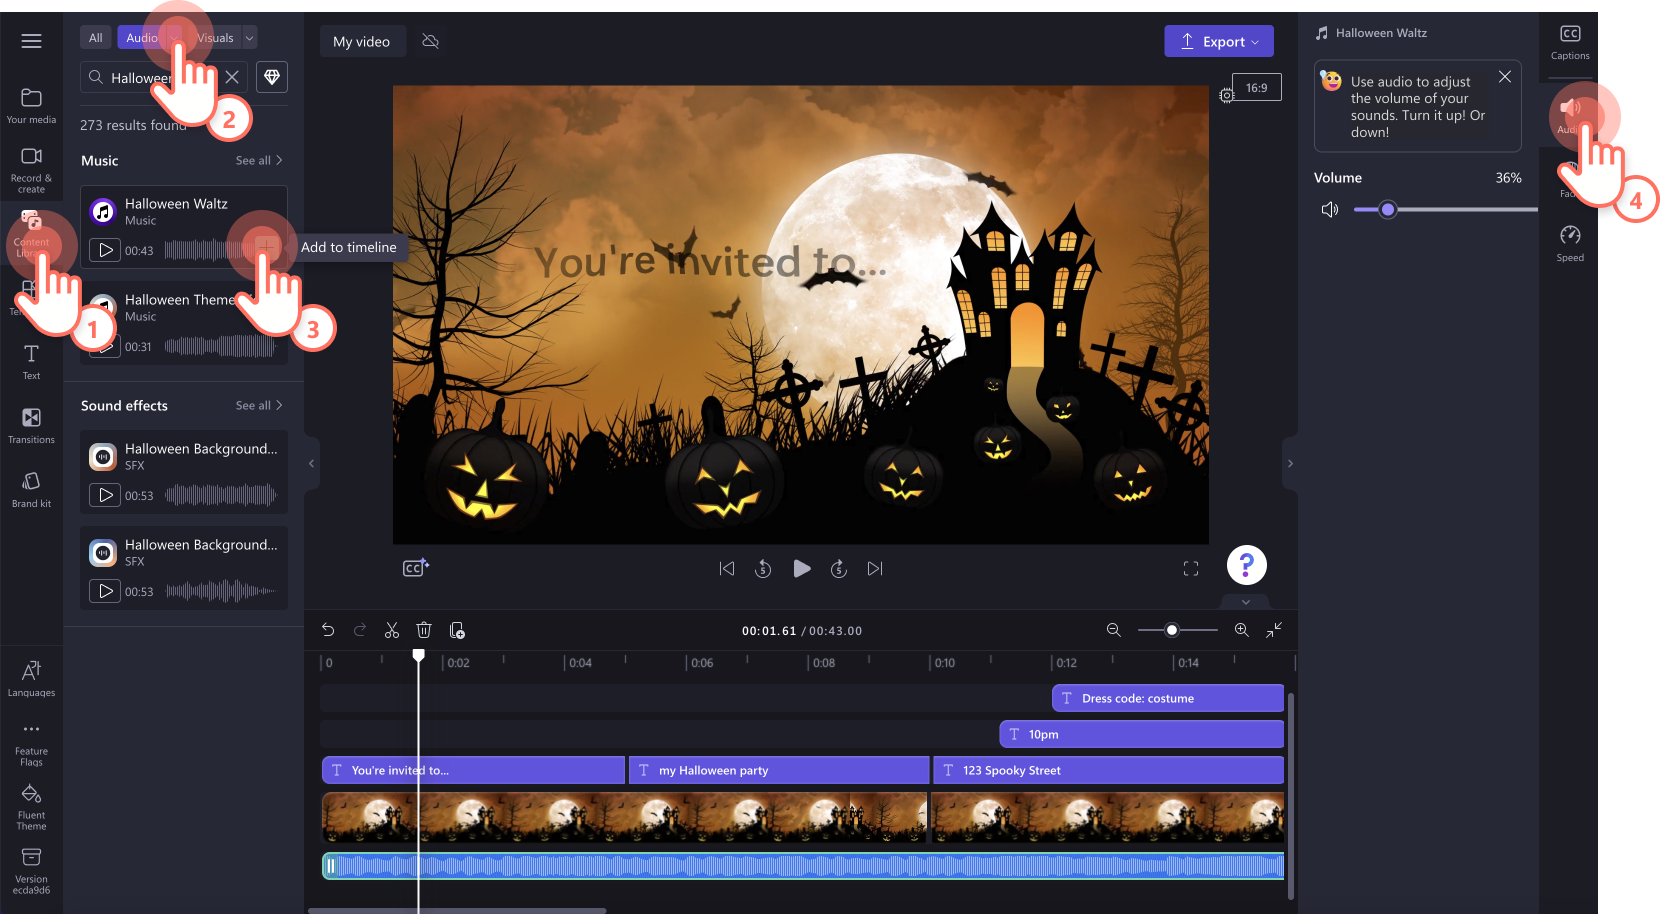Open the help question mark button
This screenshot has width=1660, height=914.
tap(1247, 565)
